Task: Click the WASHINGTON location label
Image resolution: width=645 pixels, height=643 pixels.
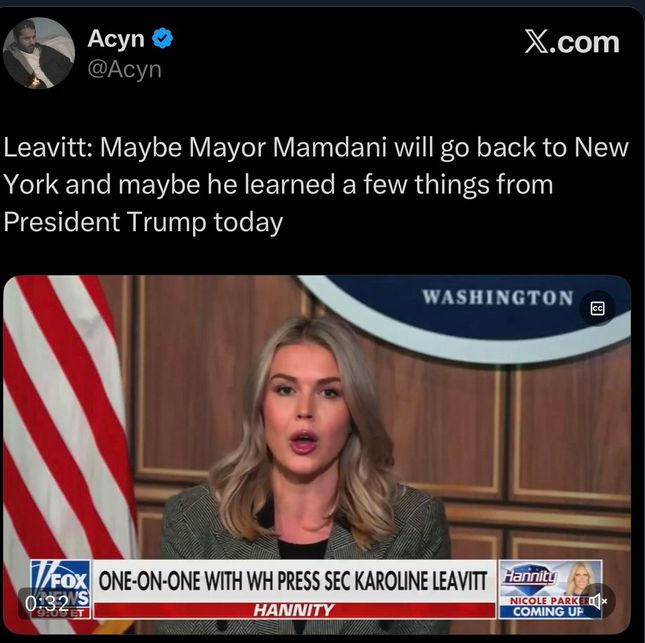Action: tap(498, 297)
